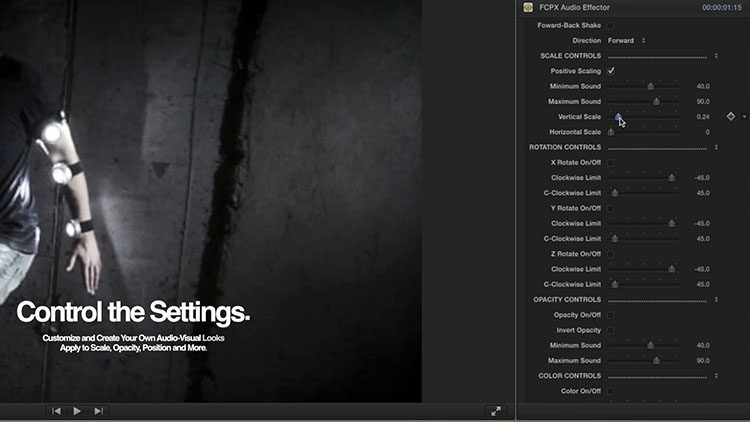This screenshot has width=750, height=422.
Task: Turn on Color On/Off checkbox
Action: [x=611, y=391]
